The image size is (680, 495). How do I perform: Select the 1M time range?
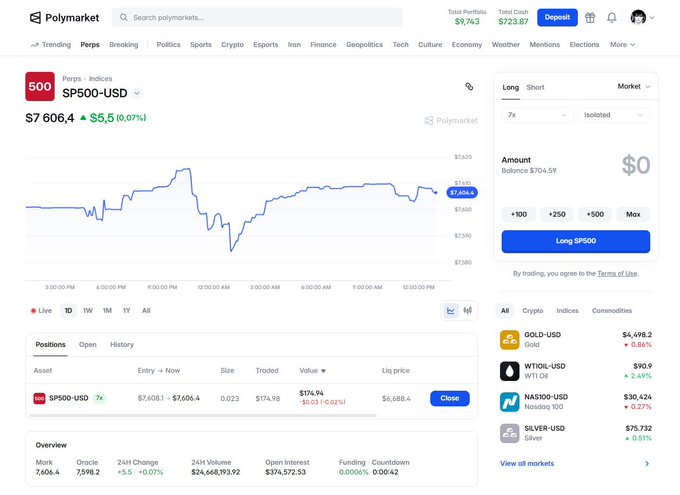(107, 311)
